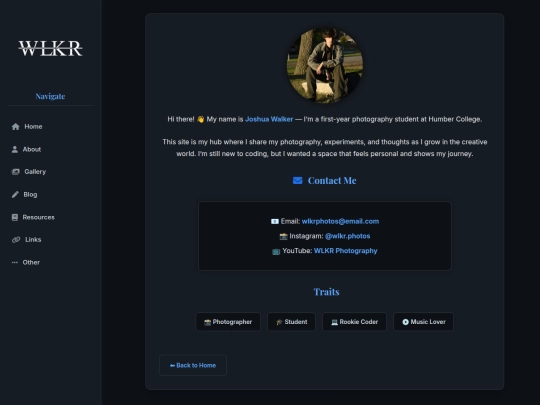Click the circular profile photo
Screen dimensions: 540x405
pos(325,65)
